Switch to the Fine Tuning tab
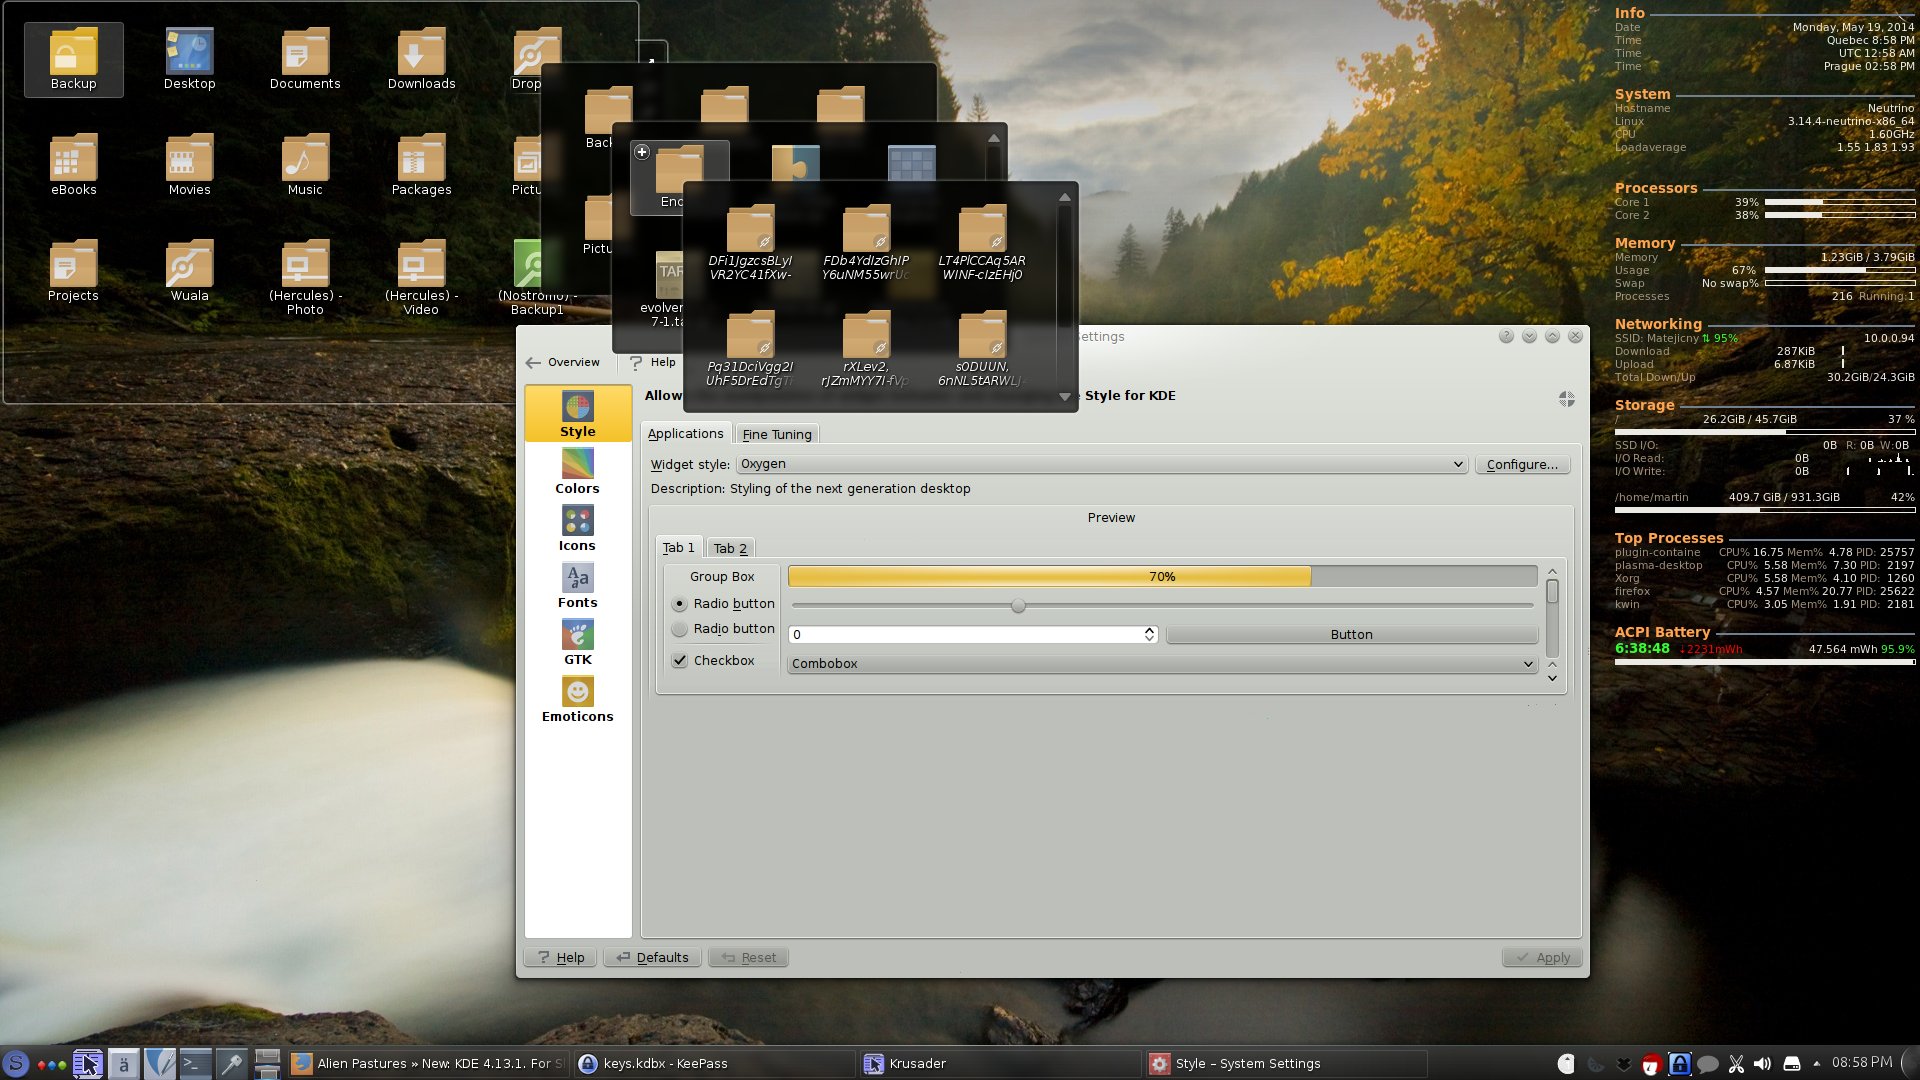 coord(776,434)
